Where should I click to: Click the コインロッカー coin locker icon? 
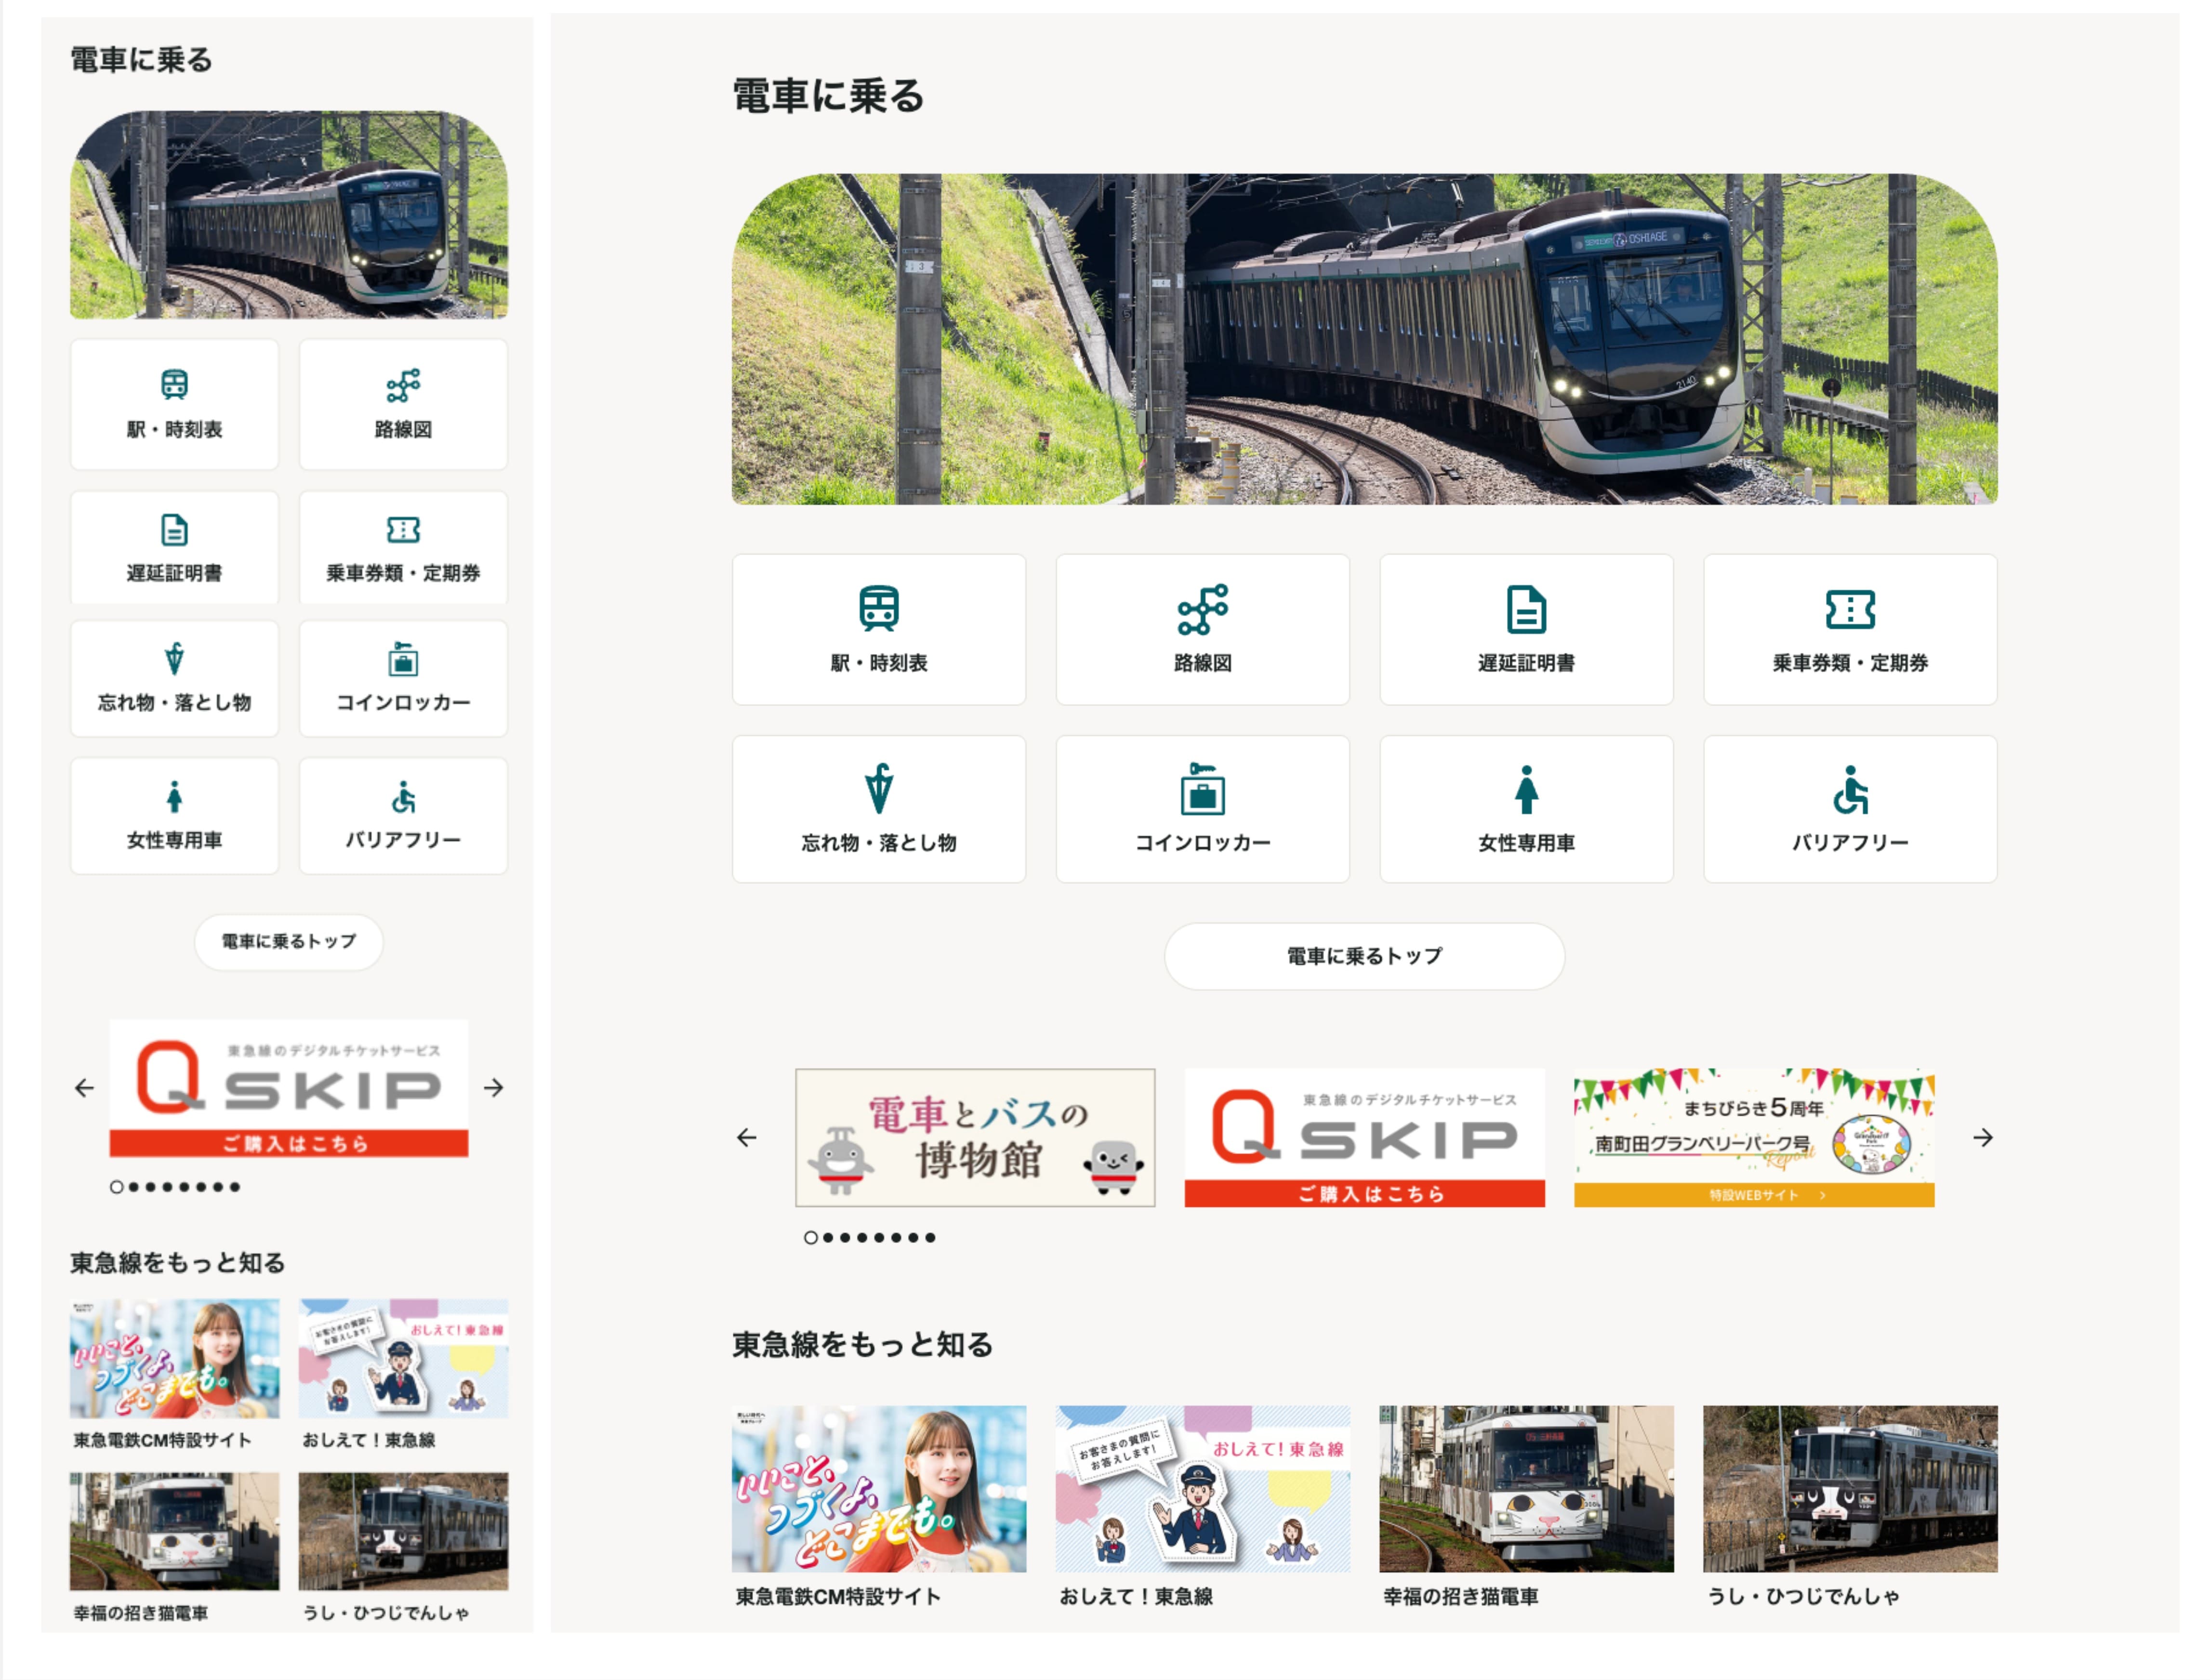tap(1202, 810)
